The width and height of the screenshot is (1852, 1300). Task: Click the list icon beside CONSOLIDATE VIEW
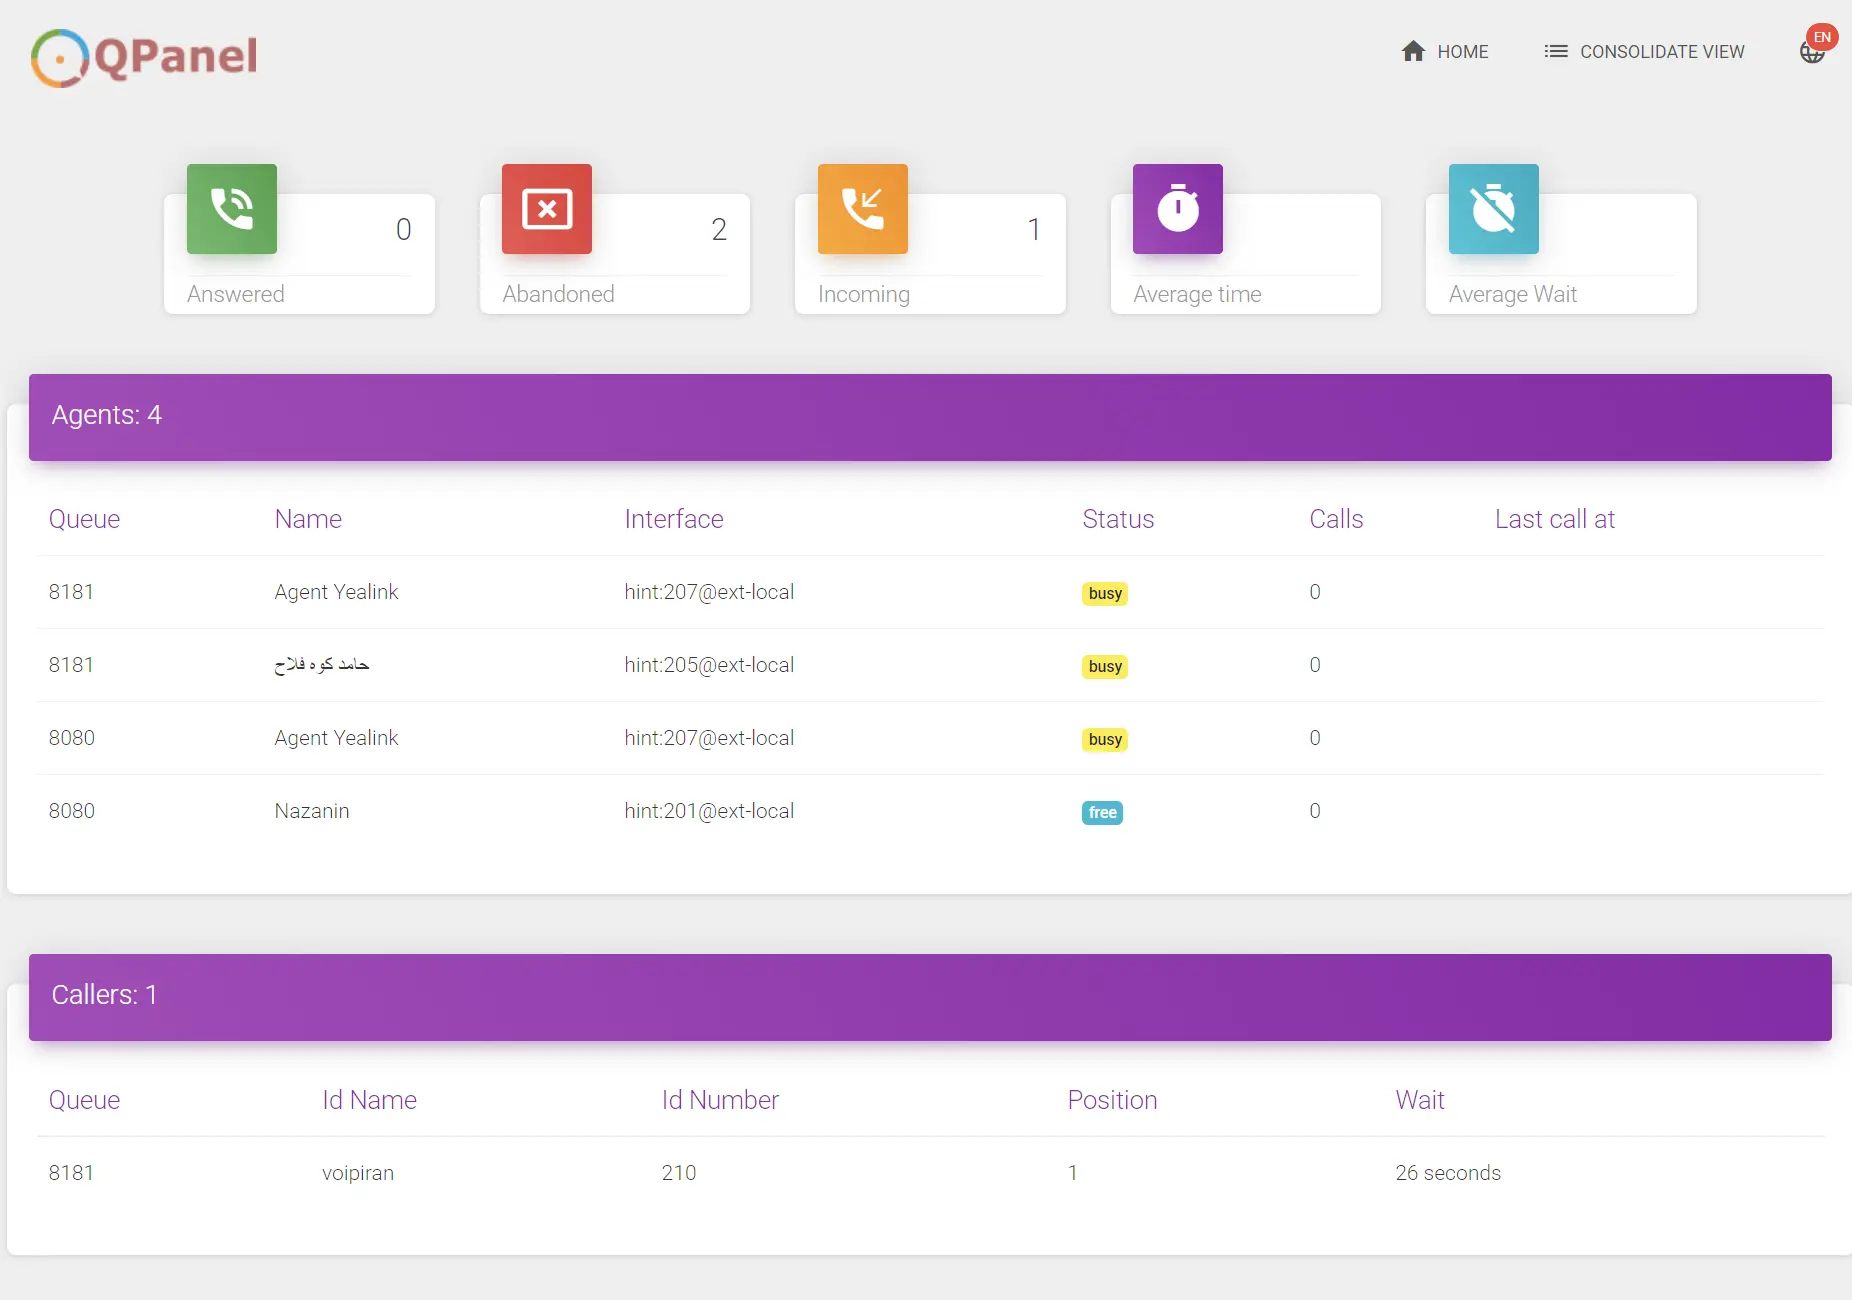[1555, 51]
